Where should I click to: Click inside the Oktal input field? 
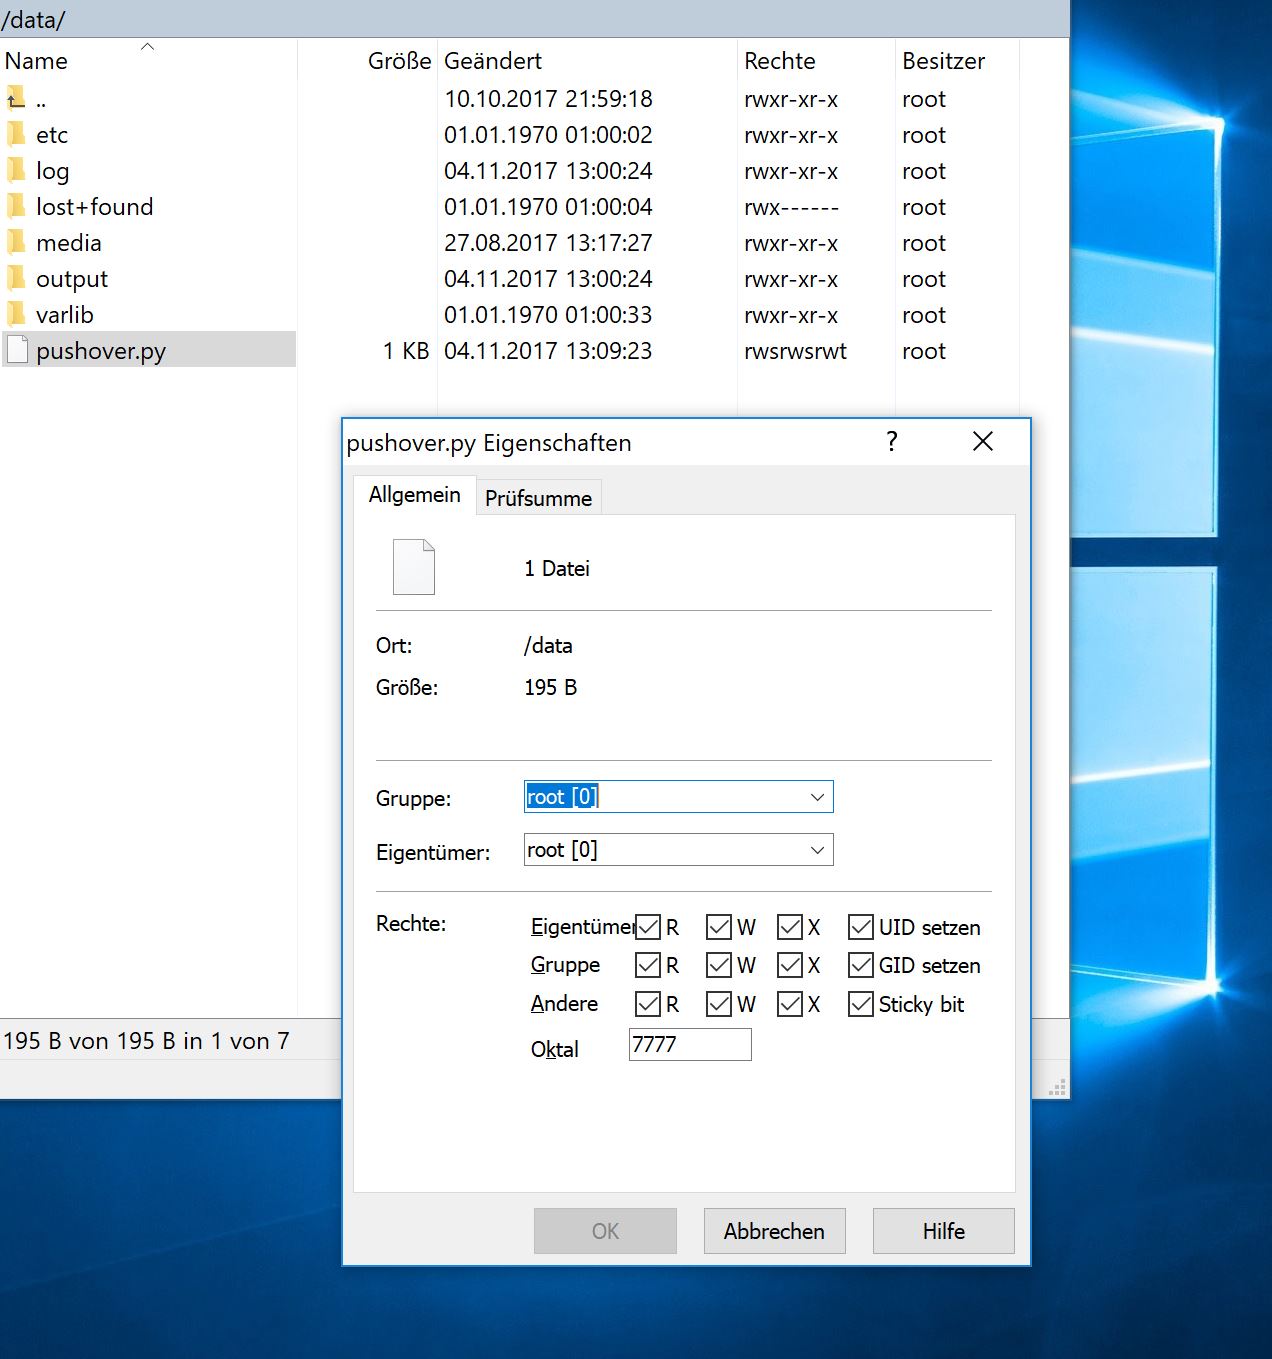click(690, 1044)
